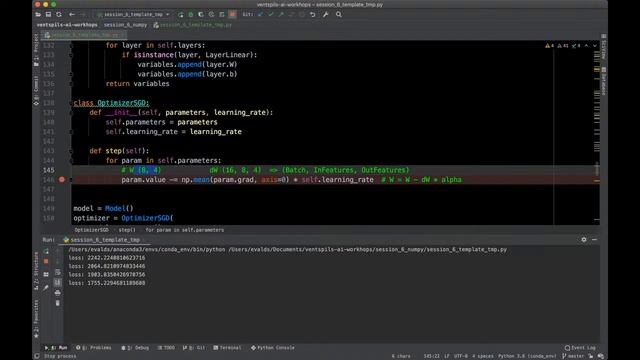Click the ventspils-ai-workhops breadcrumb

(x=67, y=25)
